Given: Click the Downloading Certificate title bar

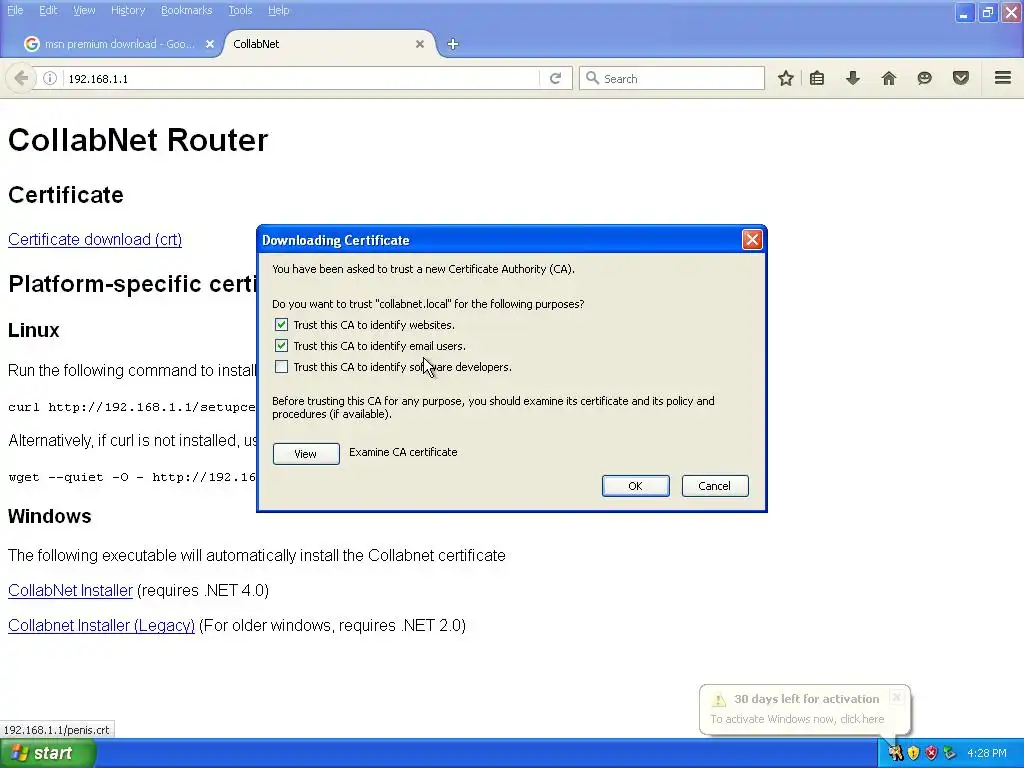Looking at the screenshot, I should 500,240.
